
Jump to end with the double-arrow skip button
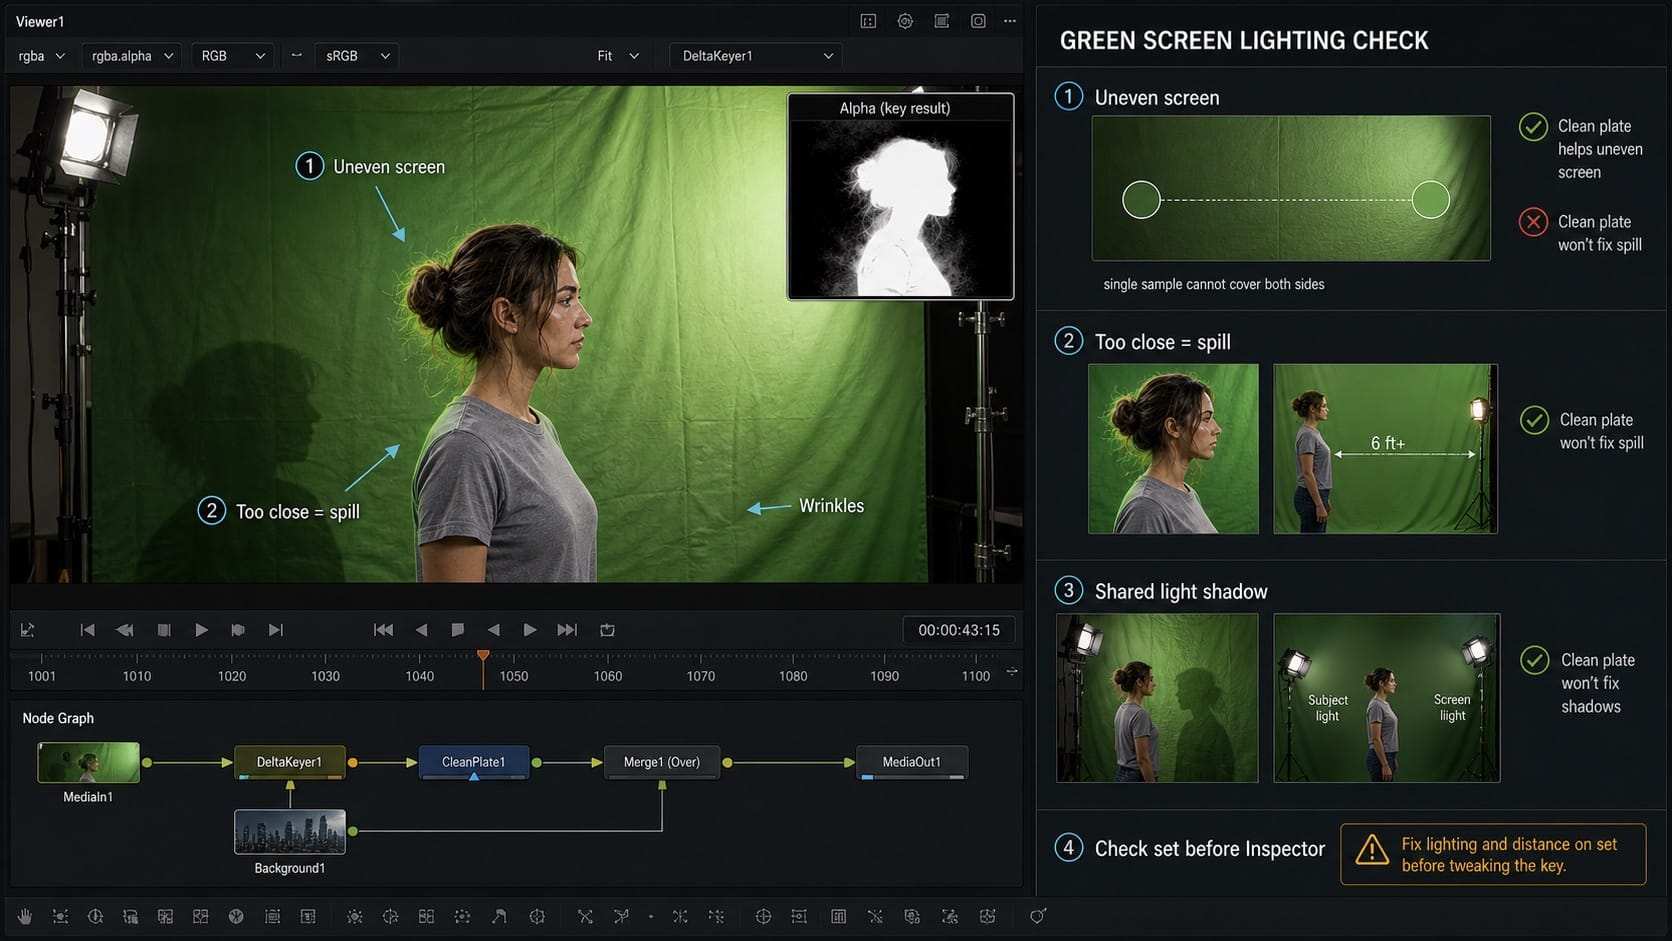coord(567,630)
